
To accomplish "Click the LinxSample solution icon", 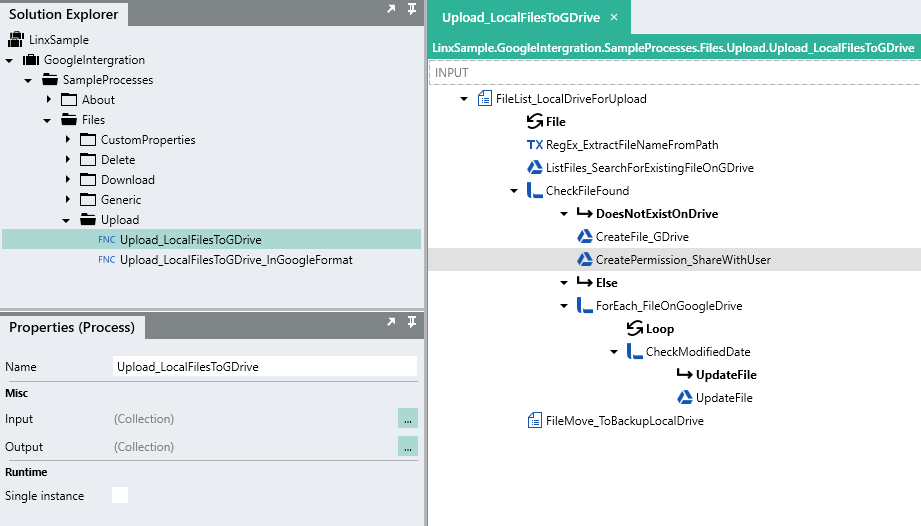I will [x=16, y=40].
